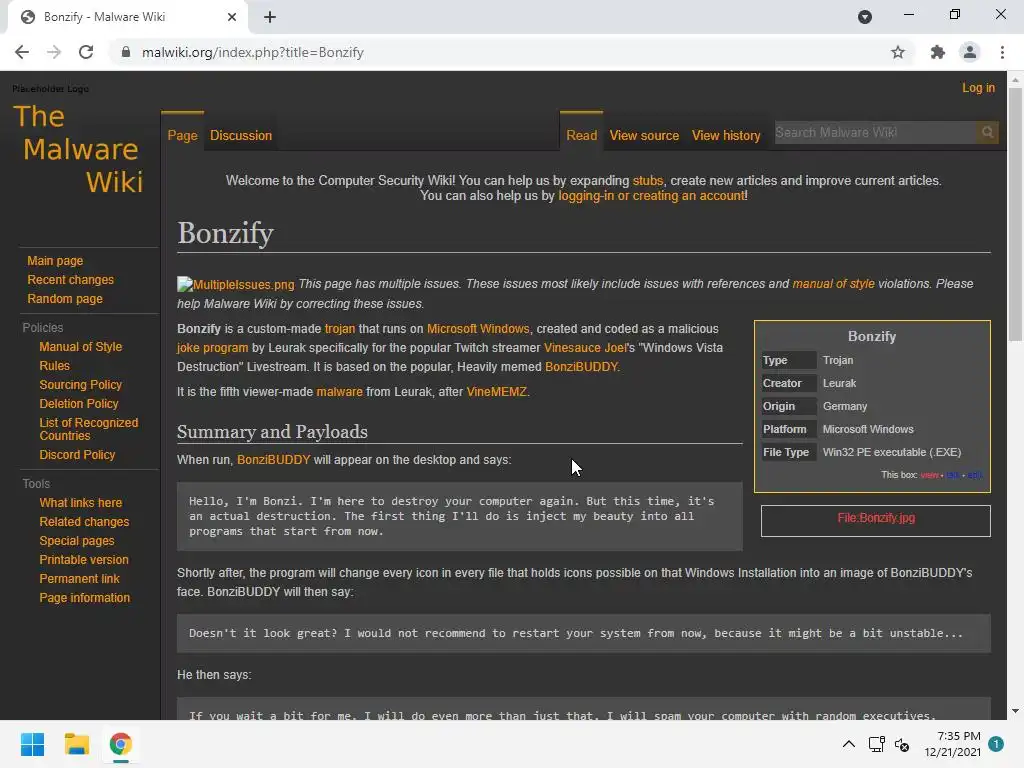Open the Discord Policy link
Viewport: 1024px width, 768px height.
(x=77, y=455)
